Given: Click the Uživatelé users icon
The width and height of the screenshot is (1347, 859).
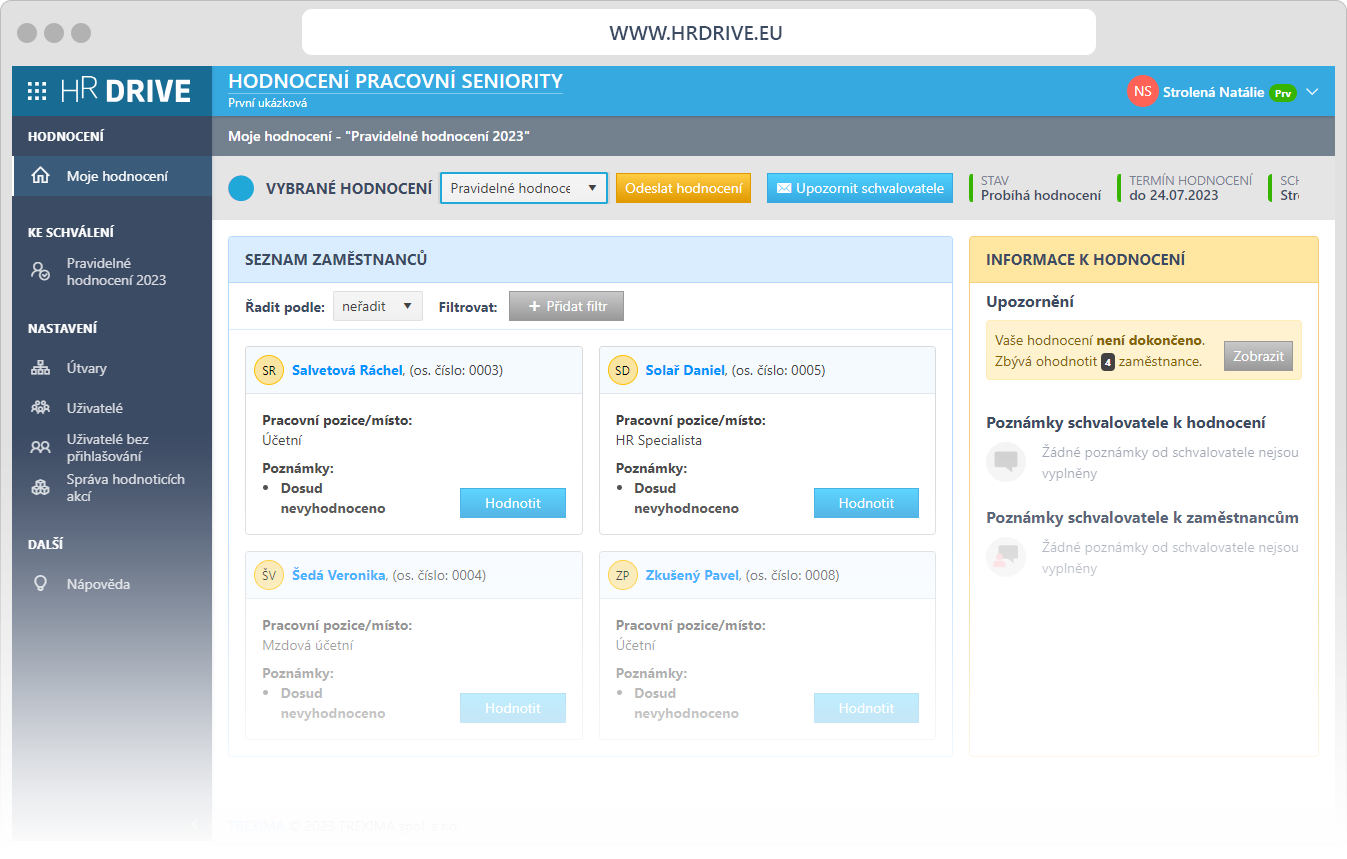Looking at the screenshot, I should coord(40,407).
